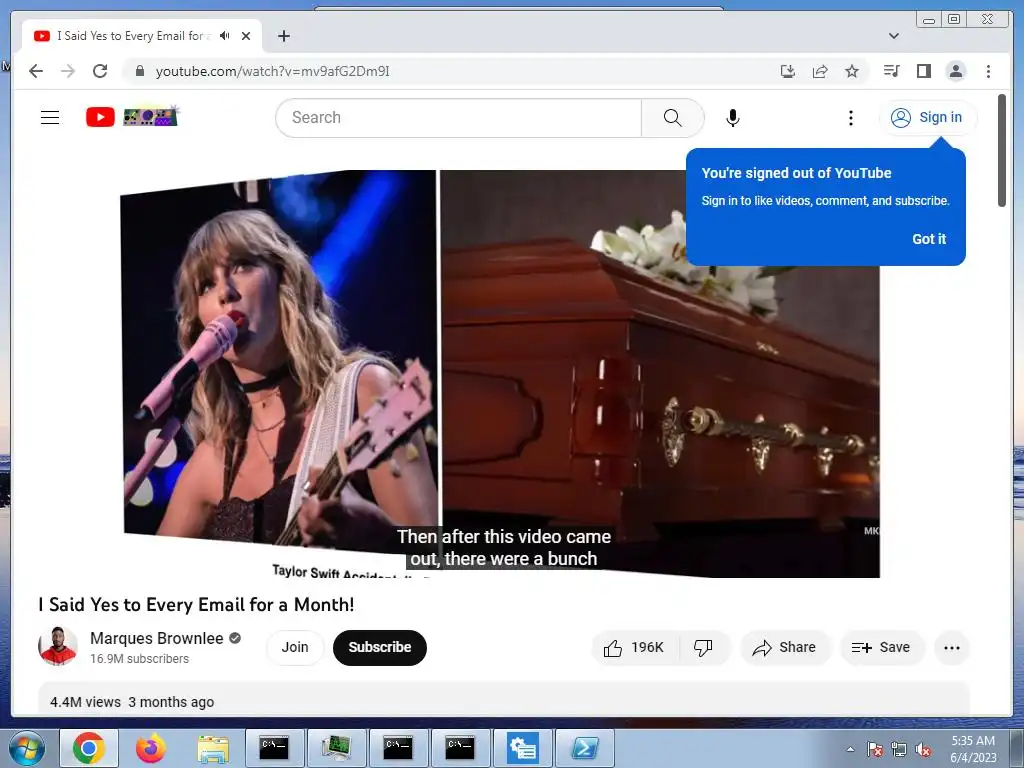This screenshot has width=1024, height=768.
Task: Show hidden tray icons arrow
Action: point(850,749)
